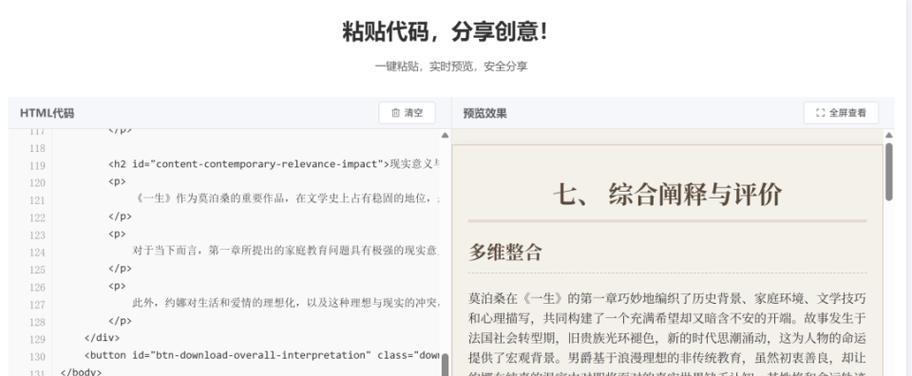The width and height of the screenshot is (912, 376).
Task: Click the subtitle 一键粘贴, 实时预览, 安全分享
Action: 451,66
